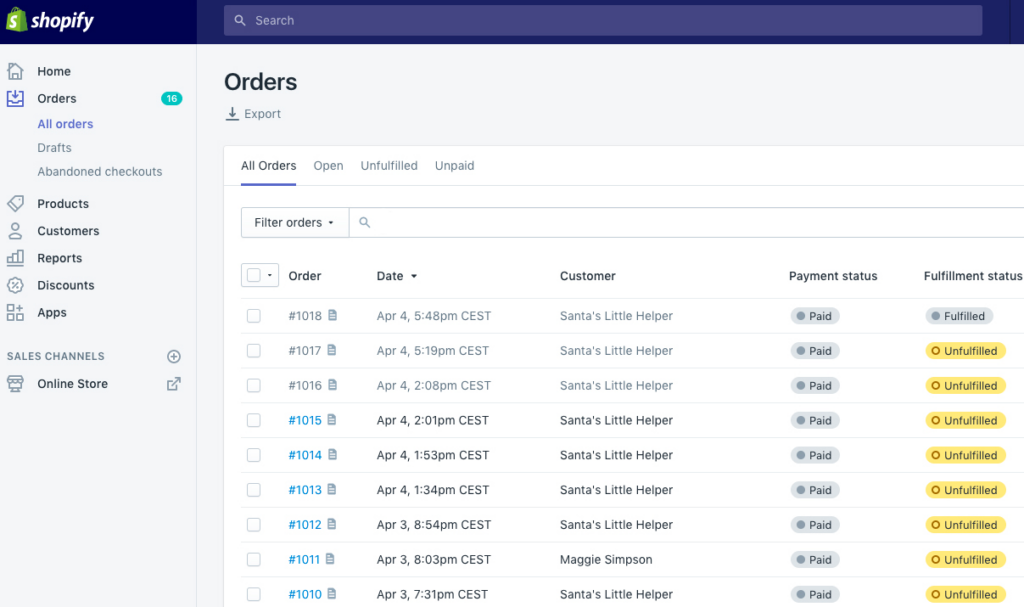Switch to the Unpaid tab
Image resolution: width=1024 pixels, height=607 pixels.
point(455,165)
